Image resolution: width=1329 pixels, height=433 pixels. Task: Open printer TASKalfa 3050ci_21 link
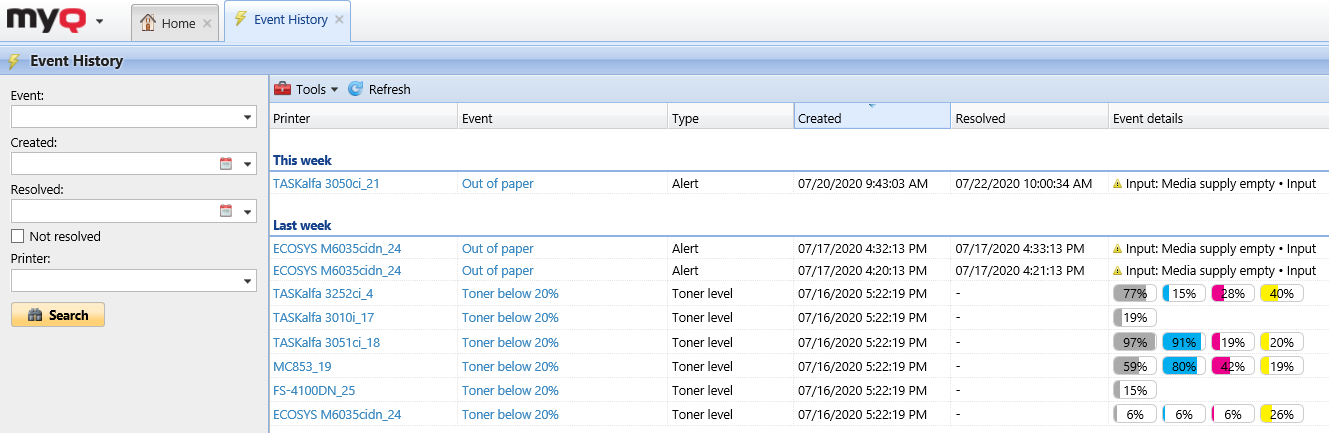pos(326,184)
